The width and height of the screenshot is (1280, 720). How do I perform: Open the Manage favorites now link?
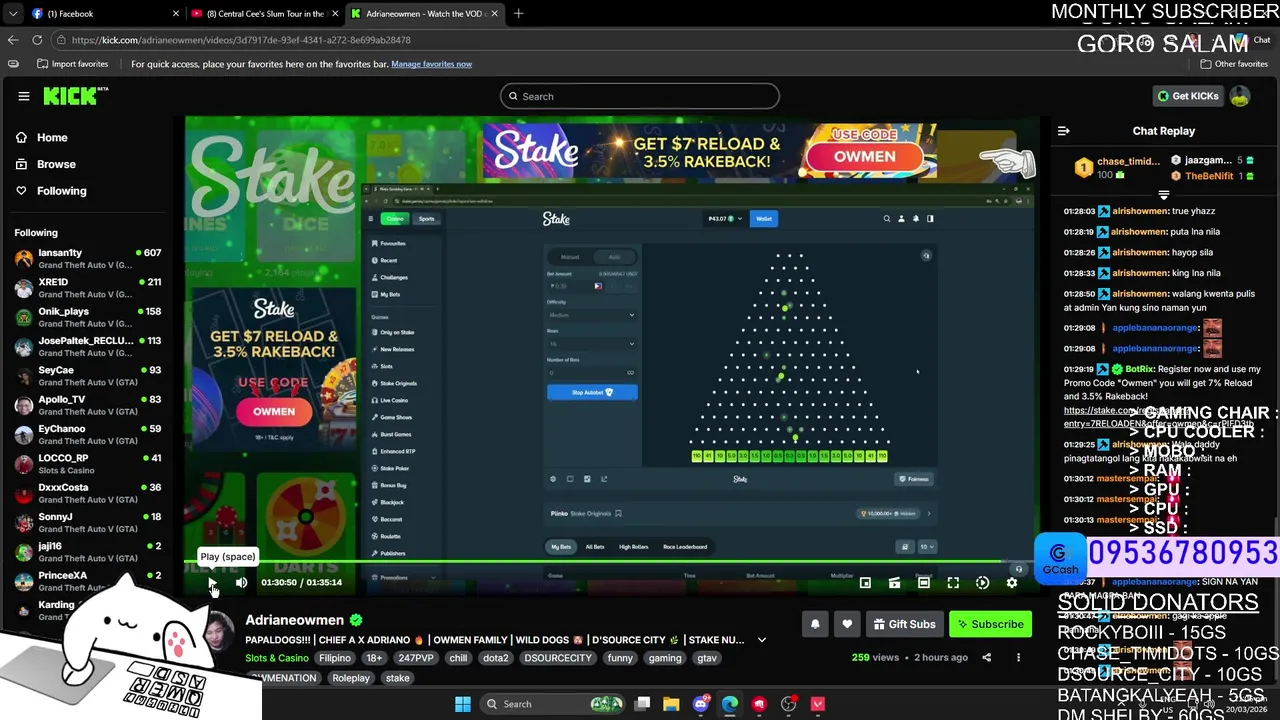[431, 64]
